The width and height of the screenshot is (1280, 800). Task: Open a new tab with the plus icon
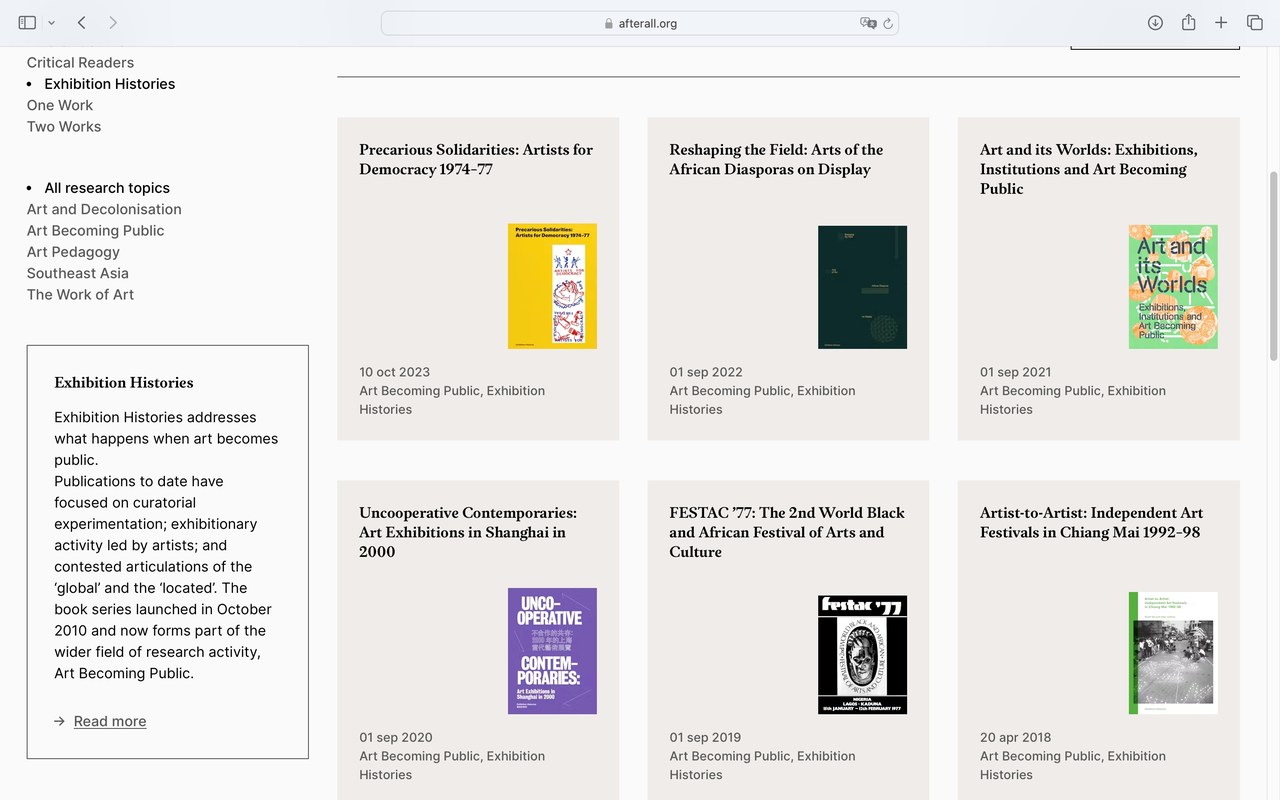(x=1221, y=22)
